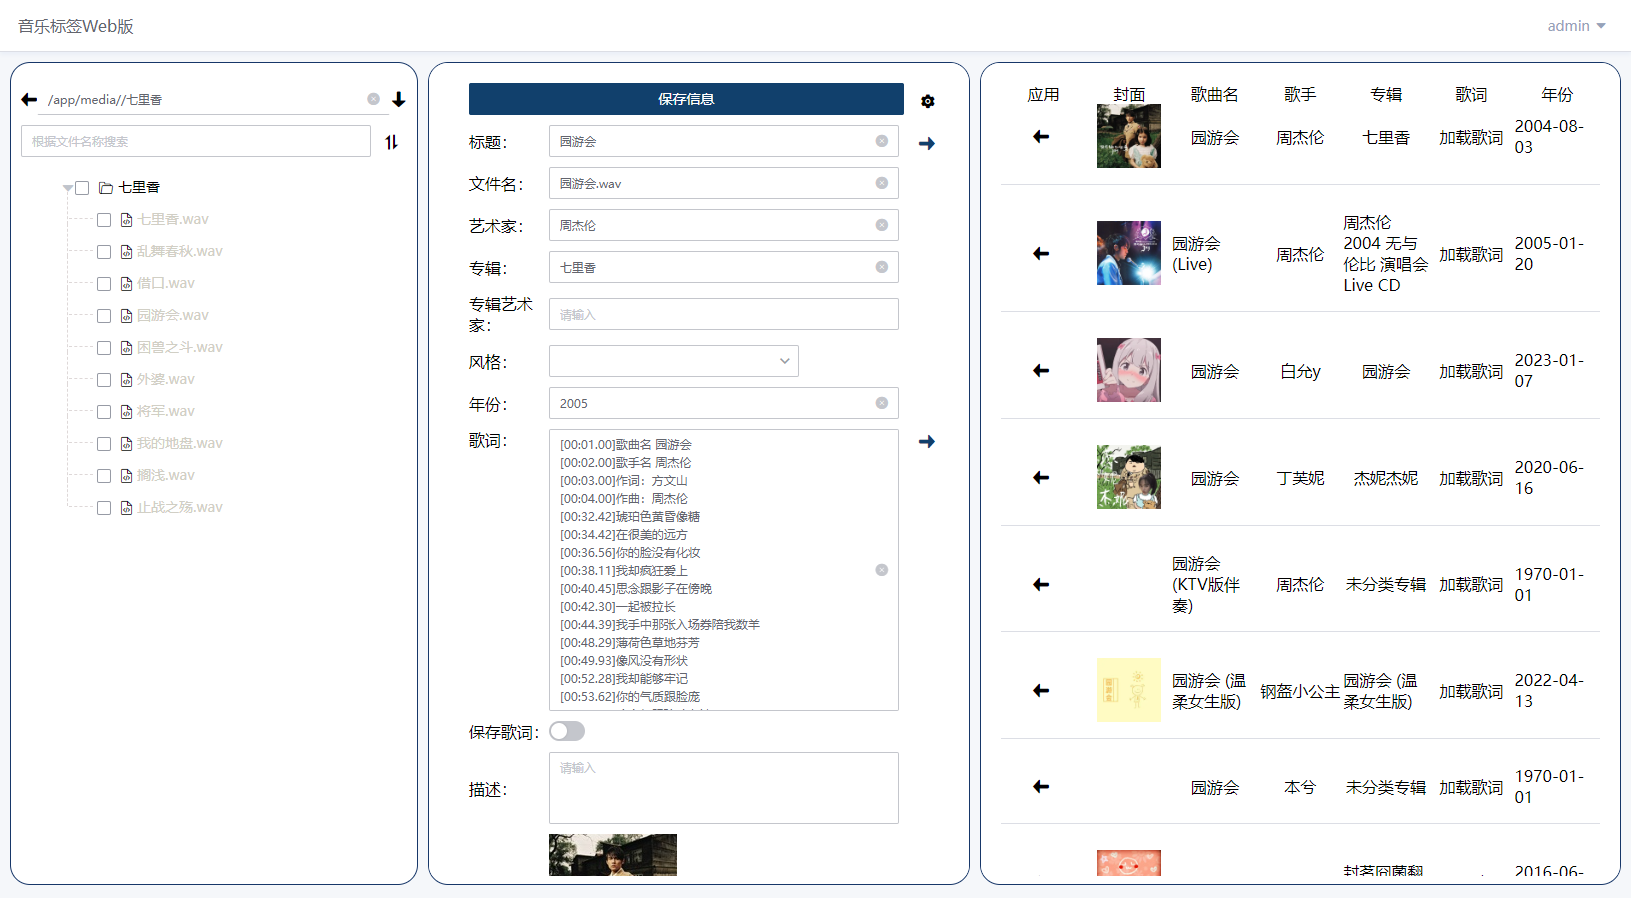1631x898 pixels.
Task: Clear the album field 七里香
Action: 882,267
